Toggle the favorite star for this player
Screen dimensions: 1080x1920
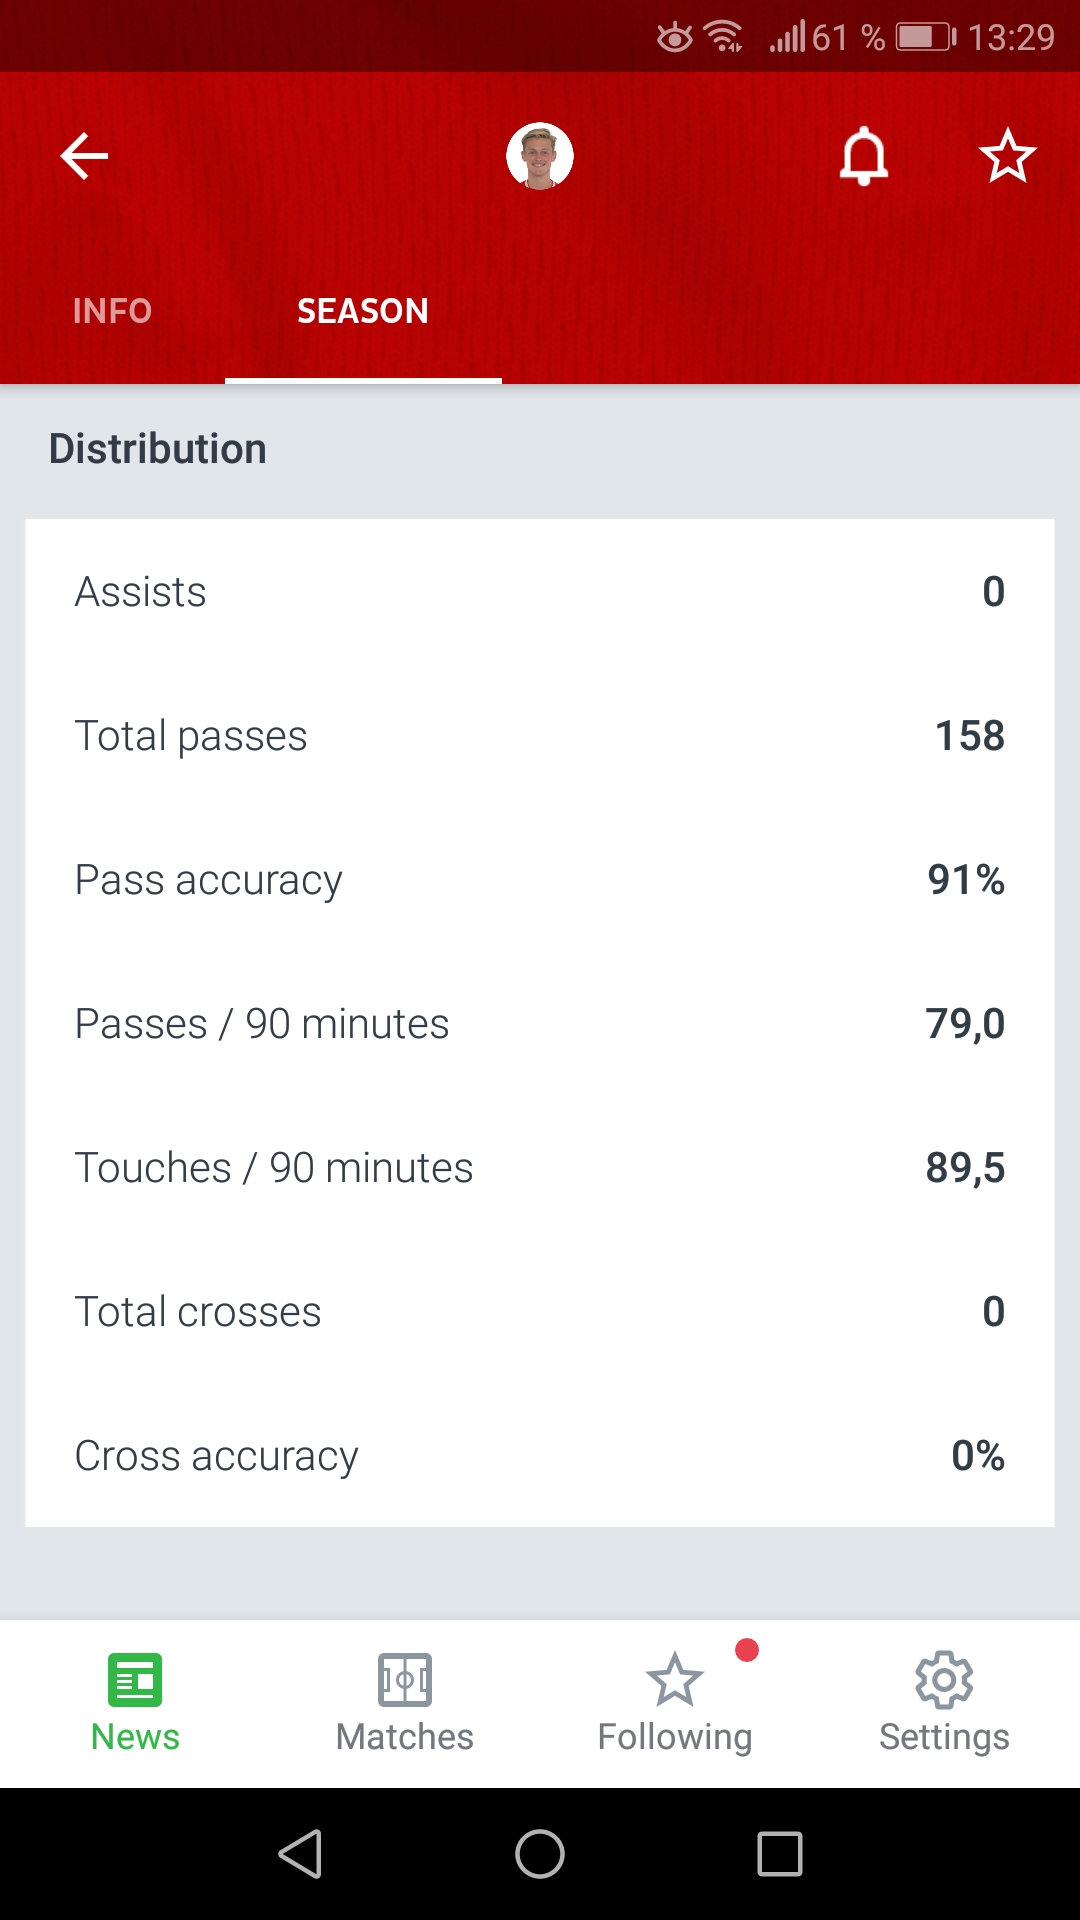[x=1007, y=156]
